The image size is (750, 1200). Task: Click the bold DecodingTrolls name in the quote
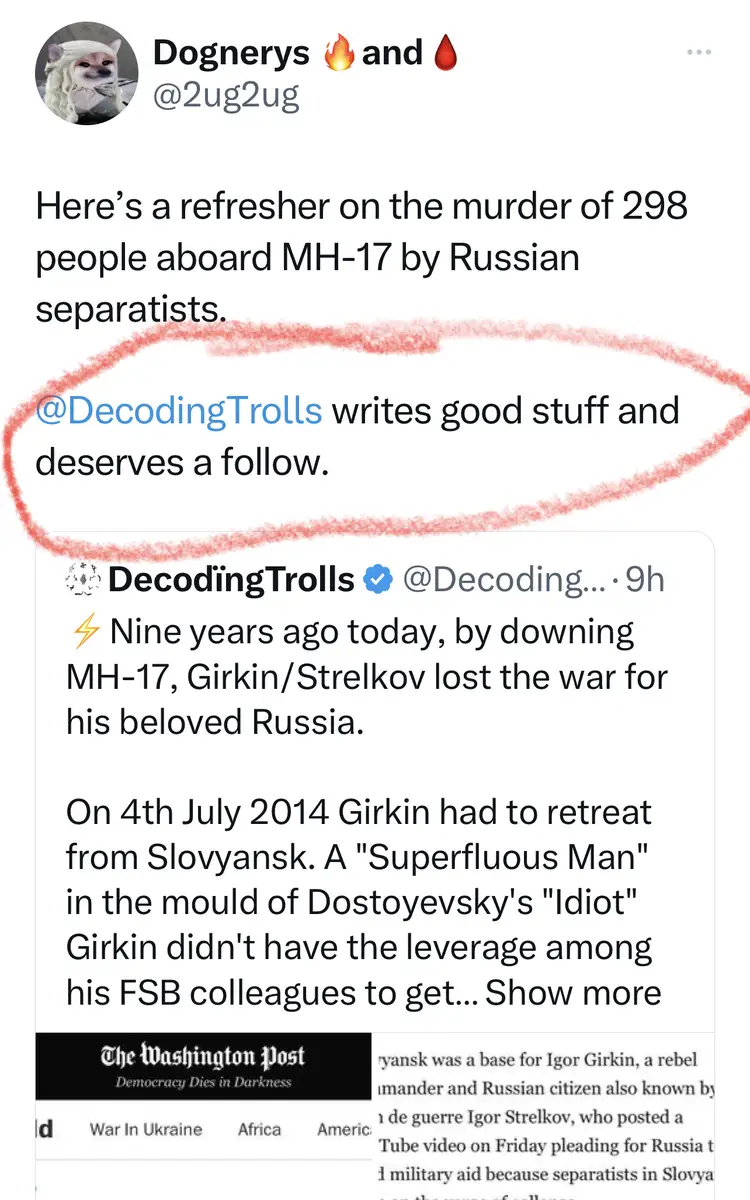click(230, 580)
